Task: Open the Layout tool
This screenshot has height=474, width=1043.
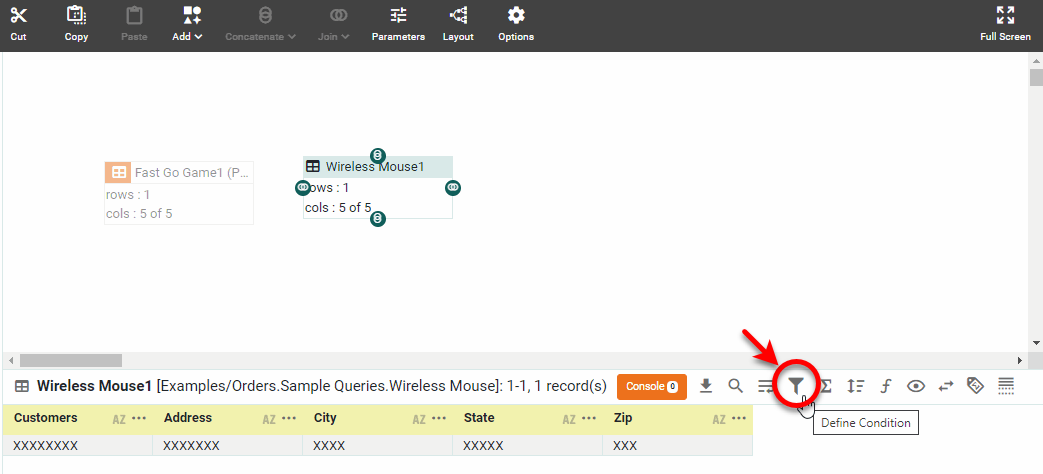Action: tap(458, 22)
